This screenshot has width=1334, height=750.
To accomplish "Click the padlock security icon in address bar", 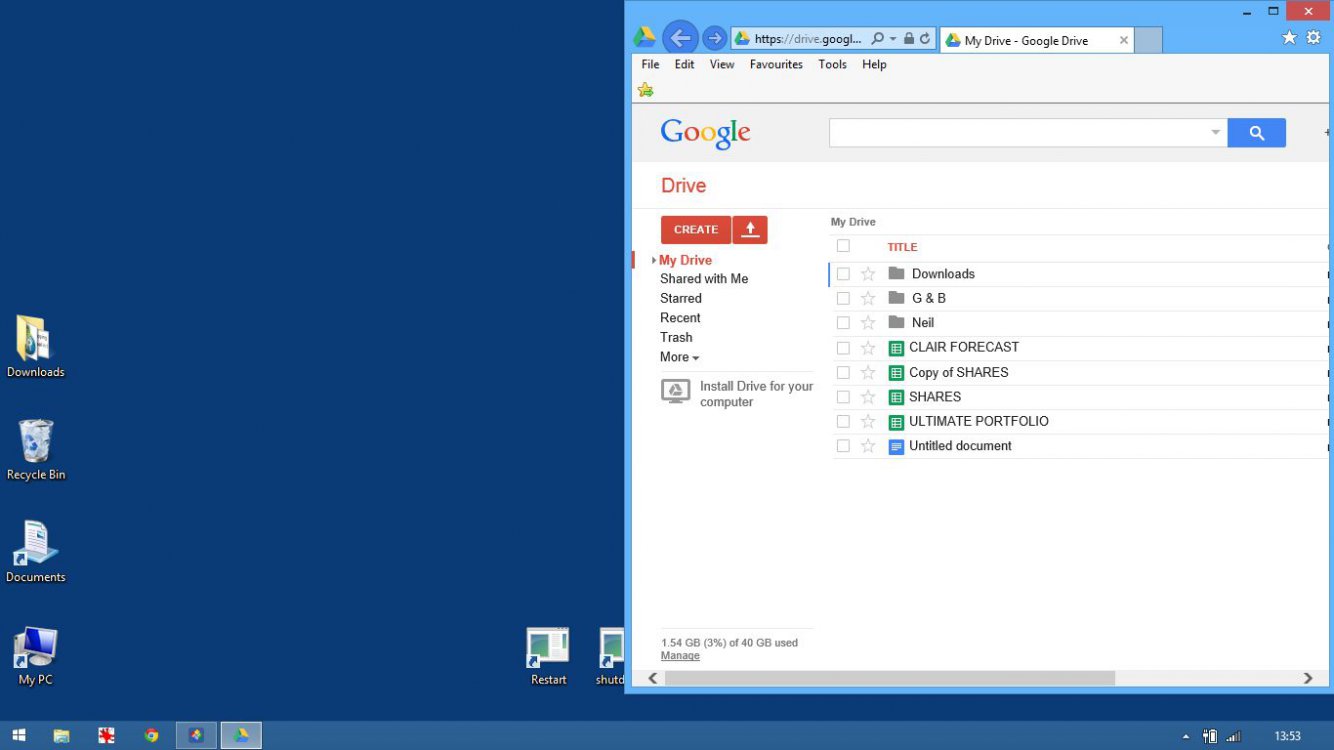I will coord(908,39).
